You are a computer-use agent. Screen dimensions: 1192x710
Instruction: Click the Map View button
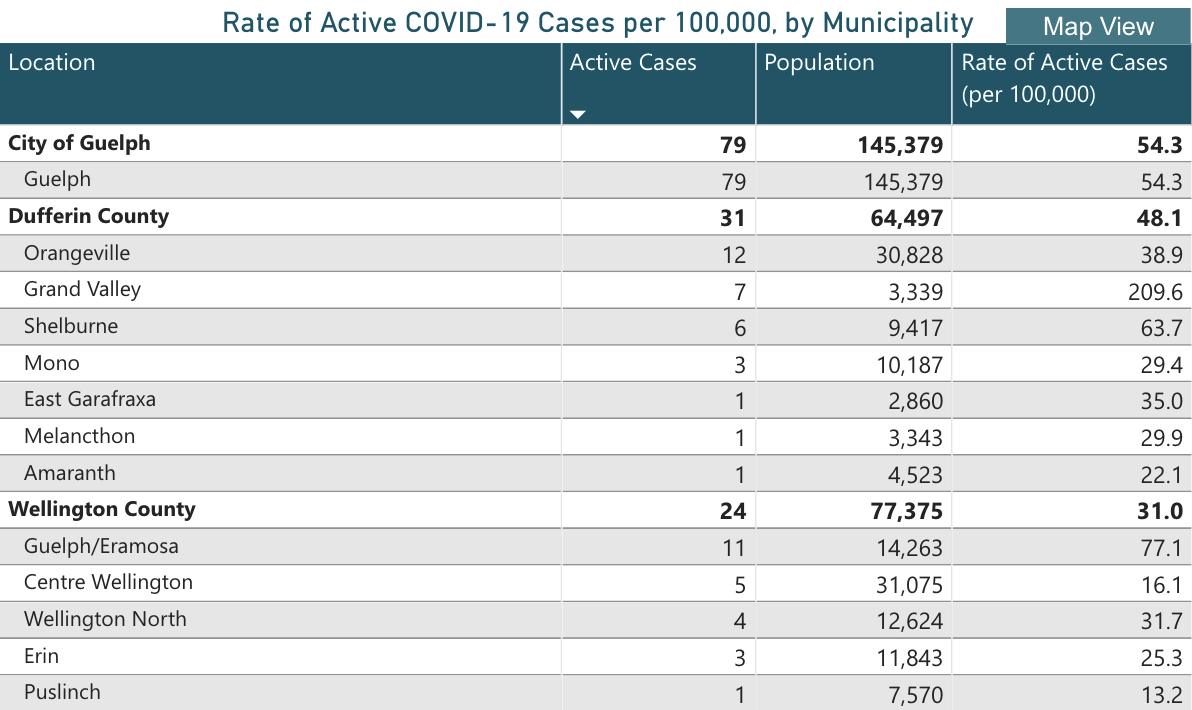pos(1098,26)
